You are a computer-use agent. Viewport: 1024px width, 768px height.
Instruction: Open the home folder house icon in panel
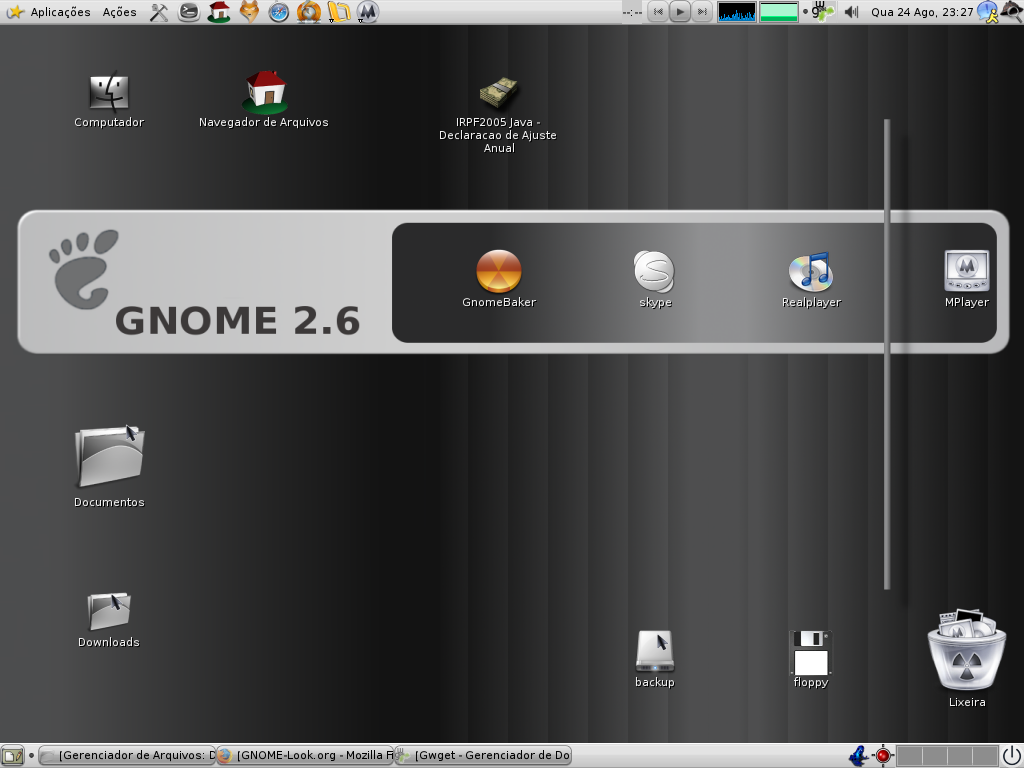coord(219,12)
